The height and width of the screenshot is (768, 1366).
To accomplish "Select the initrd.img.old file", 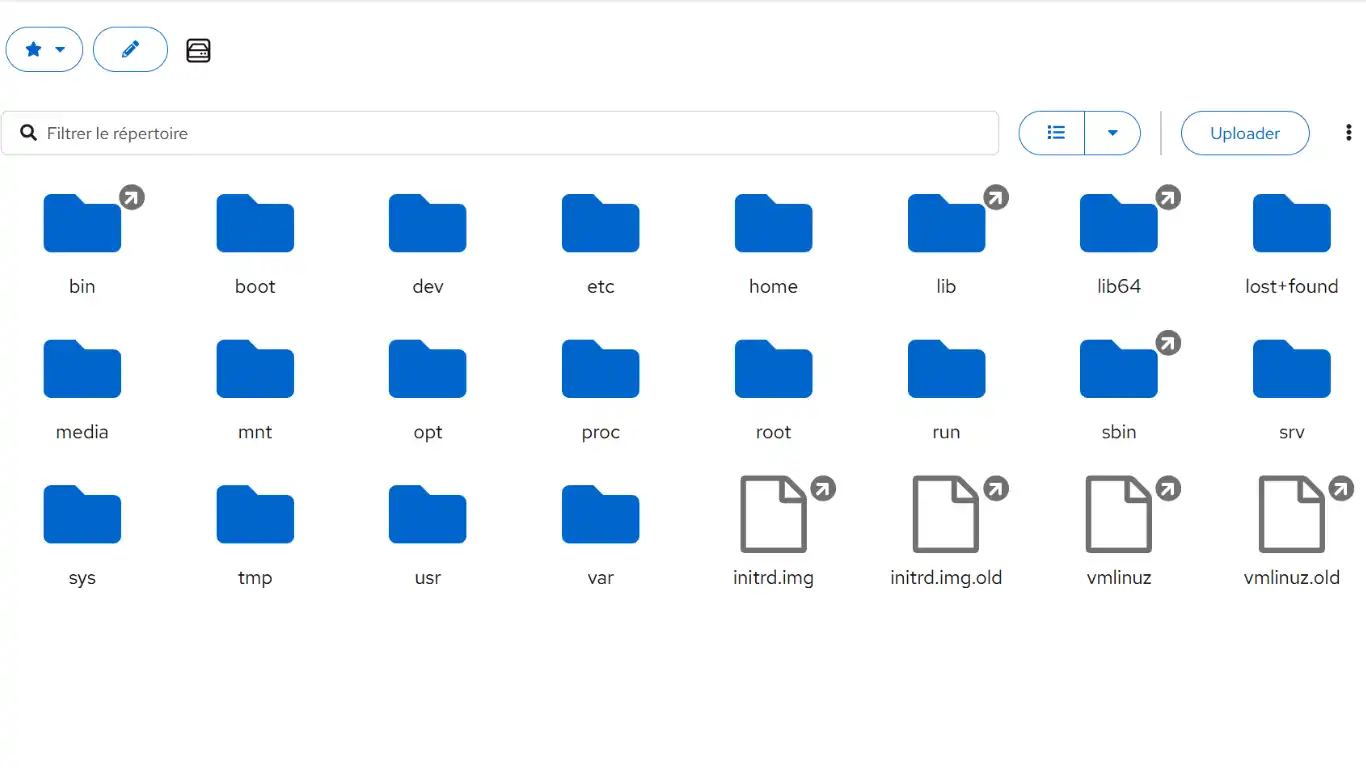I will (x=946, y=532).
